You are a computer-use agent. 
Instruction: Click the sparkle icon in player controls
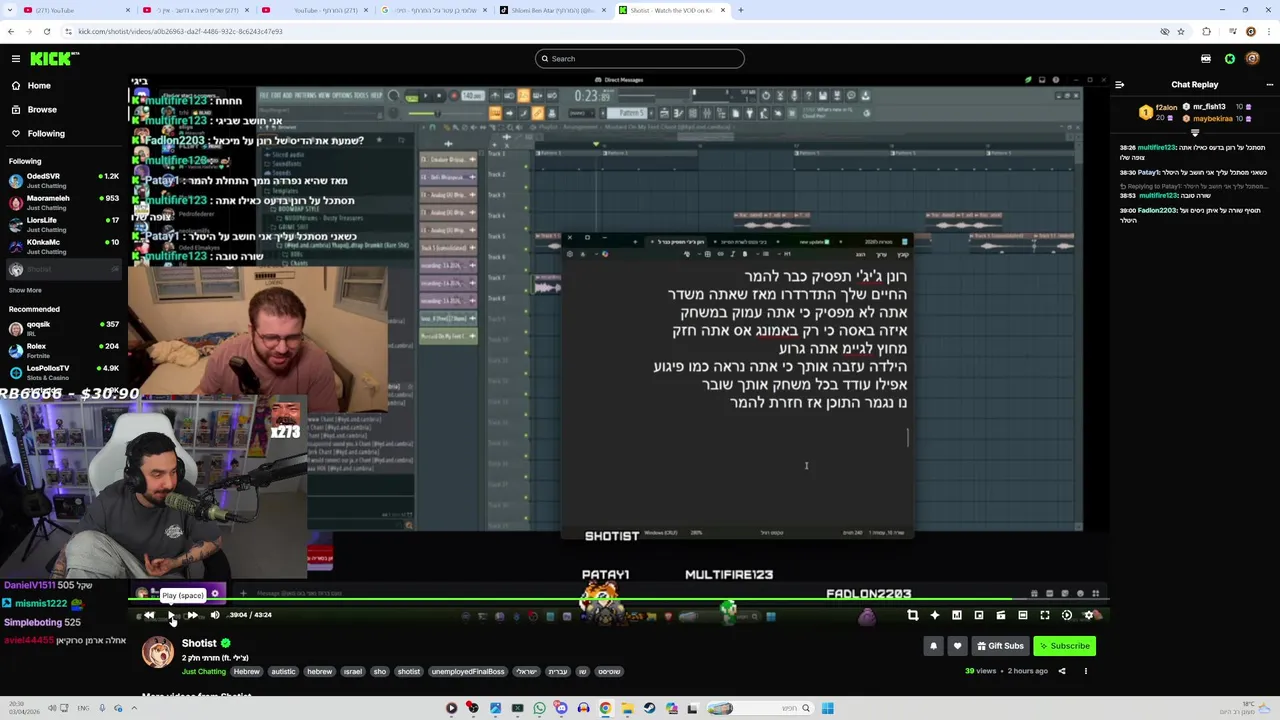point(934,615)
